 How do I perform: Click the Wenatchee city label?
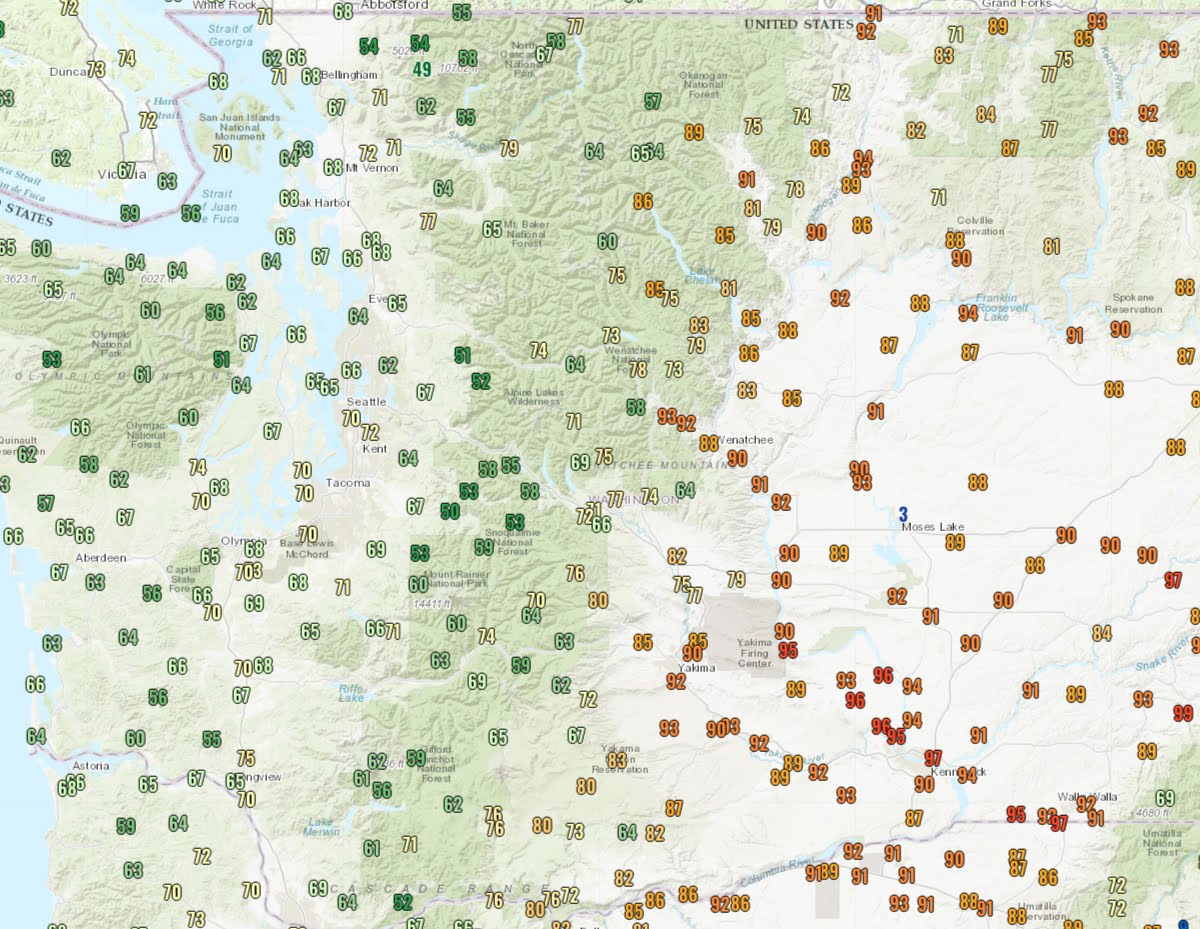pyautogui.click(x=745, y=440)
